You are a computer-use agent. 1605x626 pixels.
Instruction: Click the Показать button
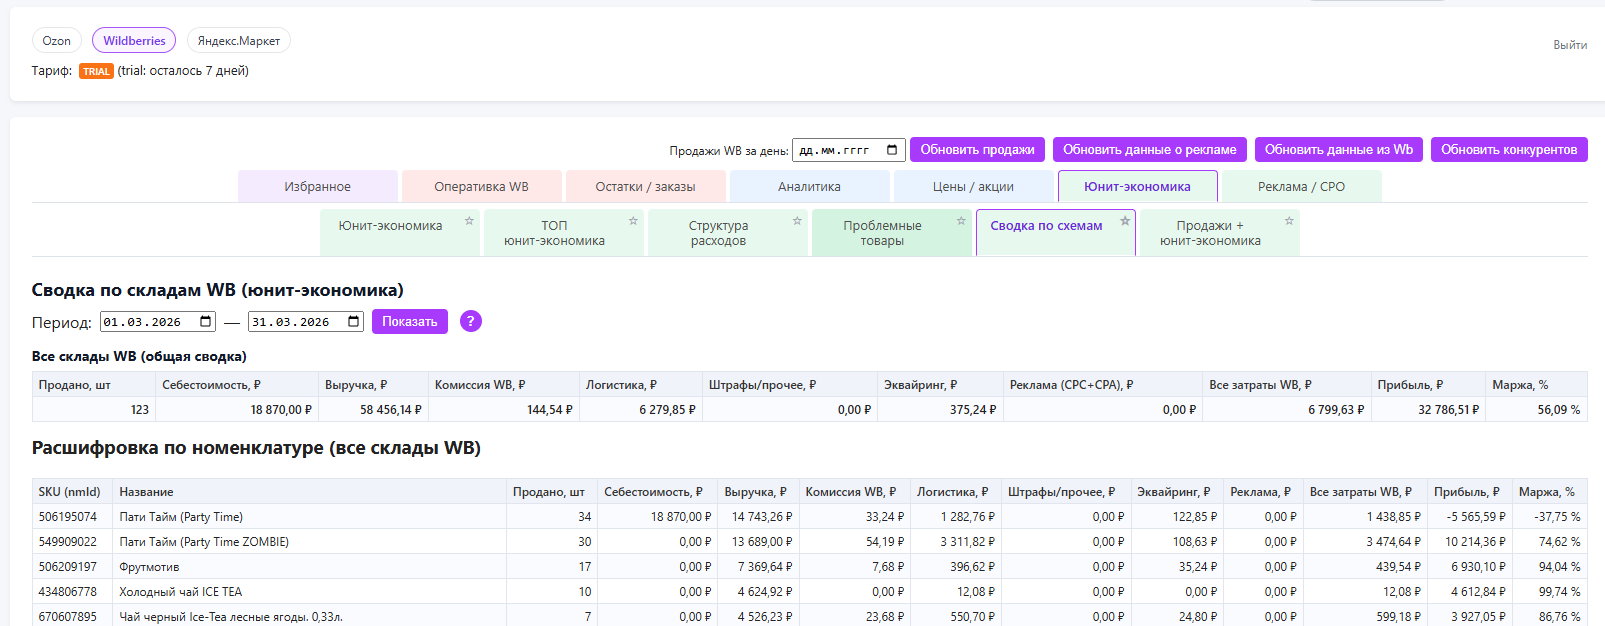coord(410,322)
